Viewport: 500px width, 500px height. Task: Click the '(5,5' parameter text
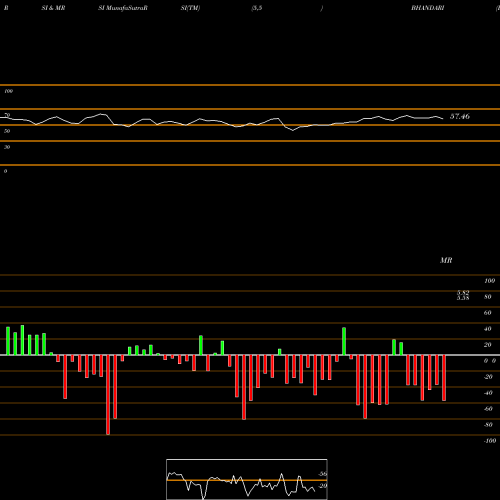(x=257, y=8)
